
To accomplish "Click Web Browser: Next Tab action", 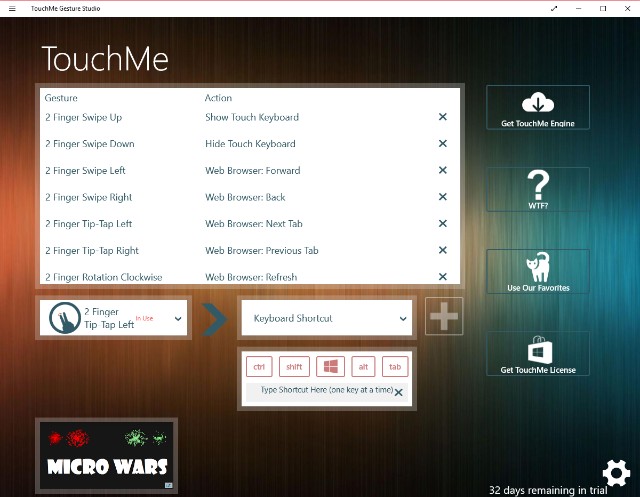I will click(x=253, y=224).
